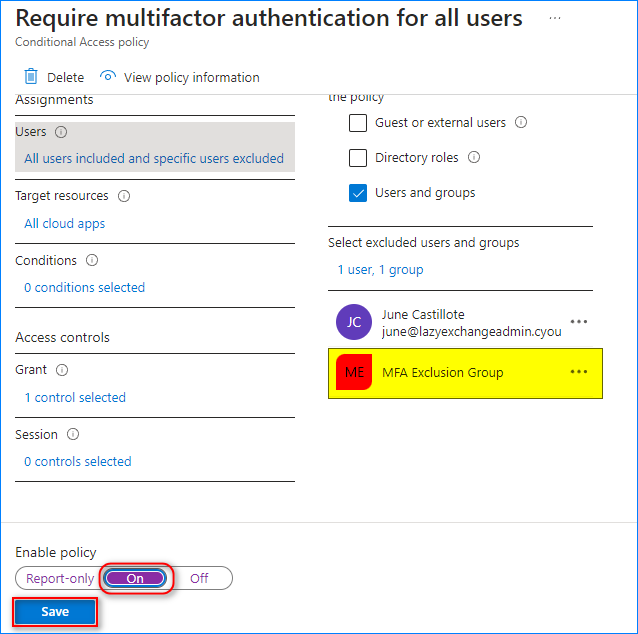Click the View policy information label
Image resolution: width=638 pixels, height=634 pixels.
click(192, 77)
